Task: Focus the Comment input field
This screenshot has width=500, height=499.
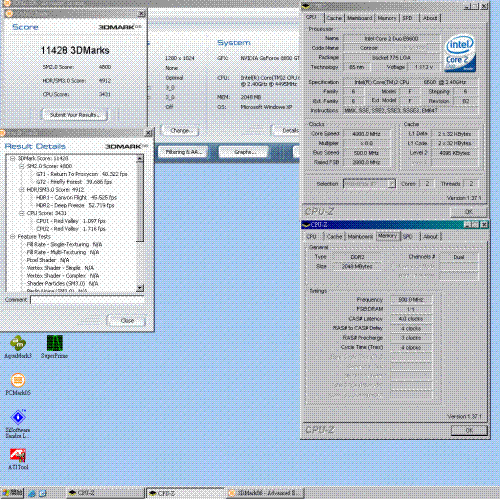Action: click(87, 299)
